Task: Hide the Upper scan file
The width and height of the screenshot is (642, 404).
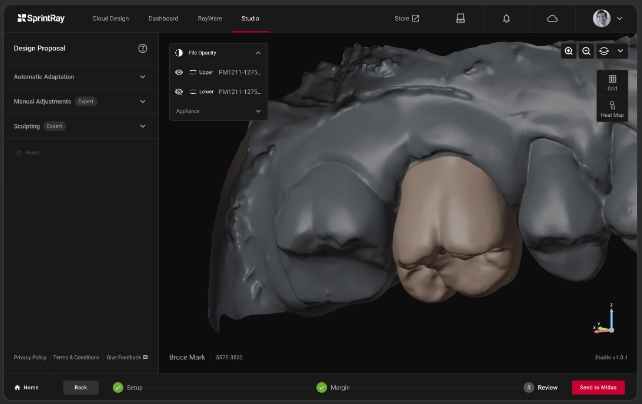Action: (179, 72)
